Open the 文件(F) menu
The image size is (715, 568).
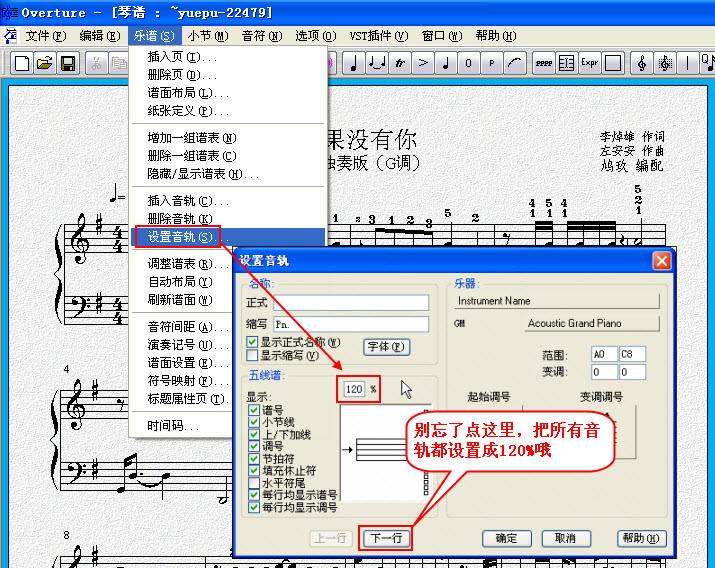[45, 36]
